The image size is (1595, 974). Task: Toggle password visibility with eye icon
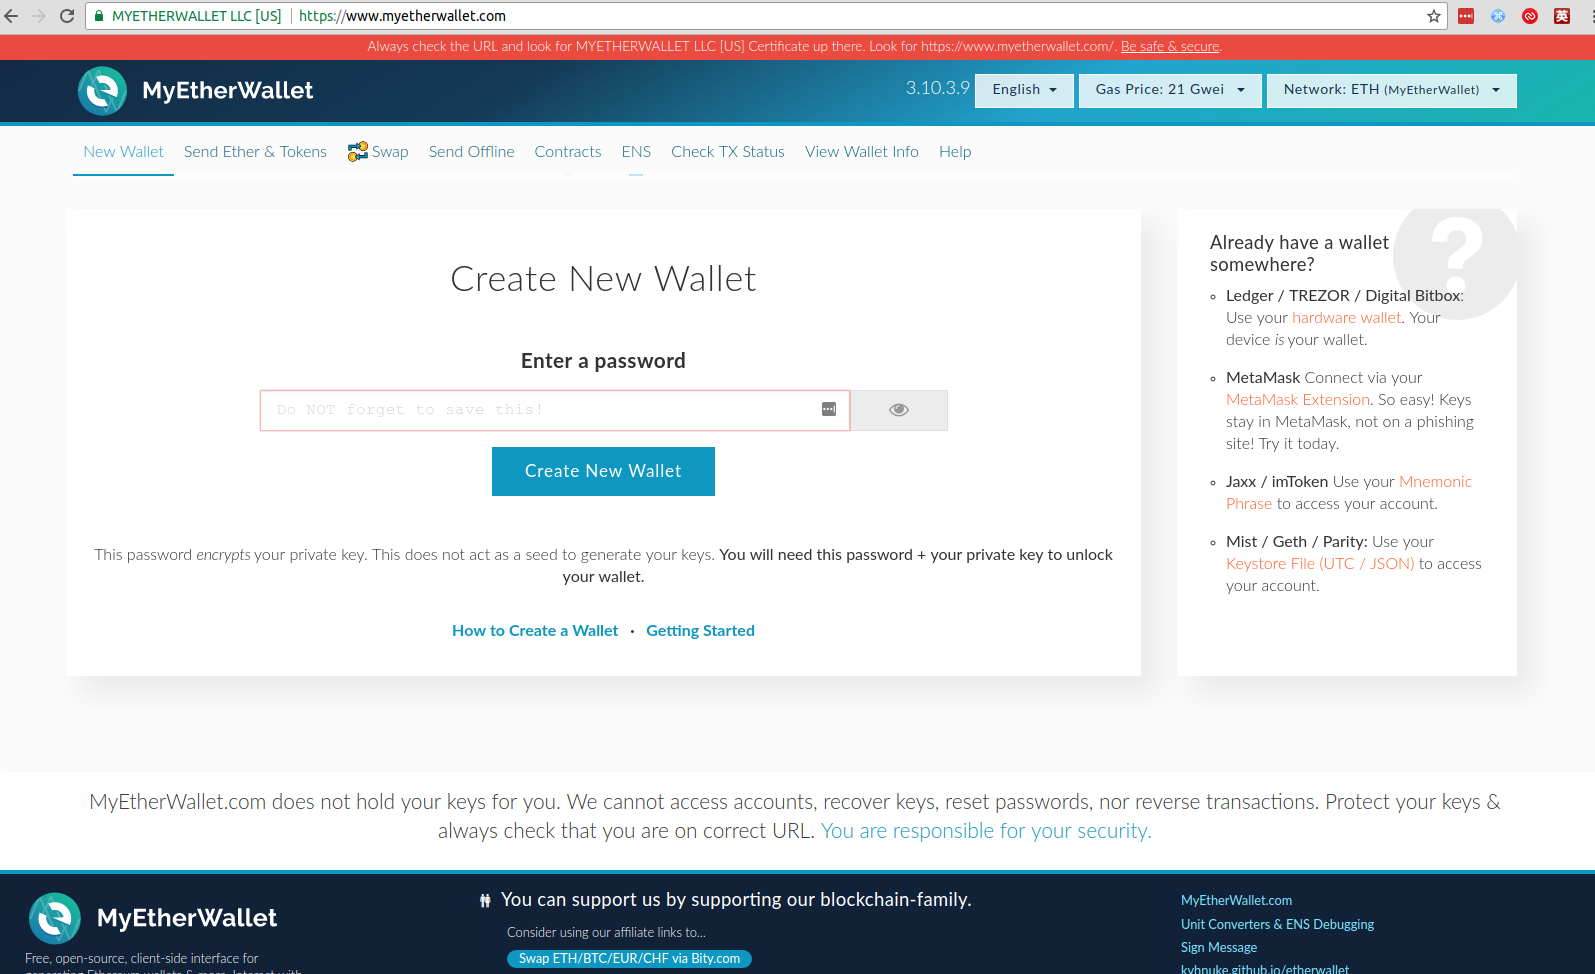click(x=899, y=410)
